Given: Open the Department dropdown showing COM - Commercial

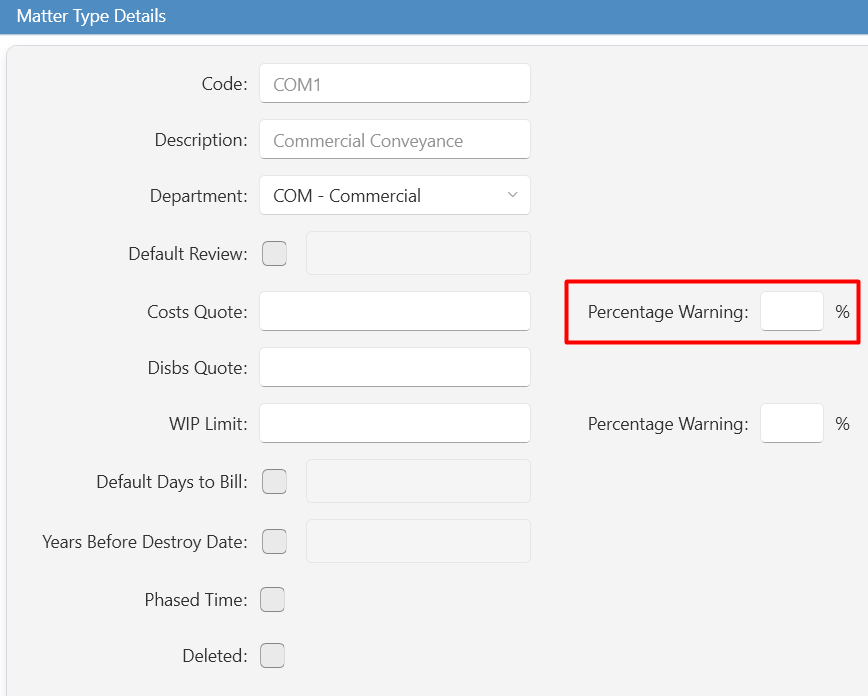Looking at the screenshot, I should click(x=395, y=195).
